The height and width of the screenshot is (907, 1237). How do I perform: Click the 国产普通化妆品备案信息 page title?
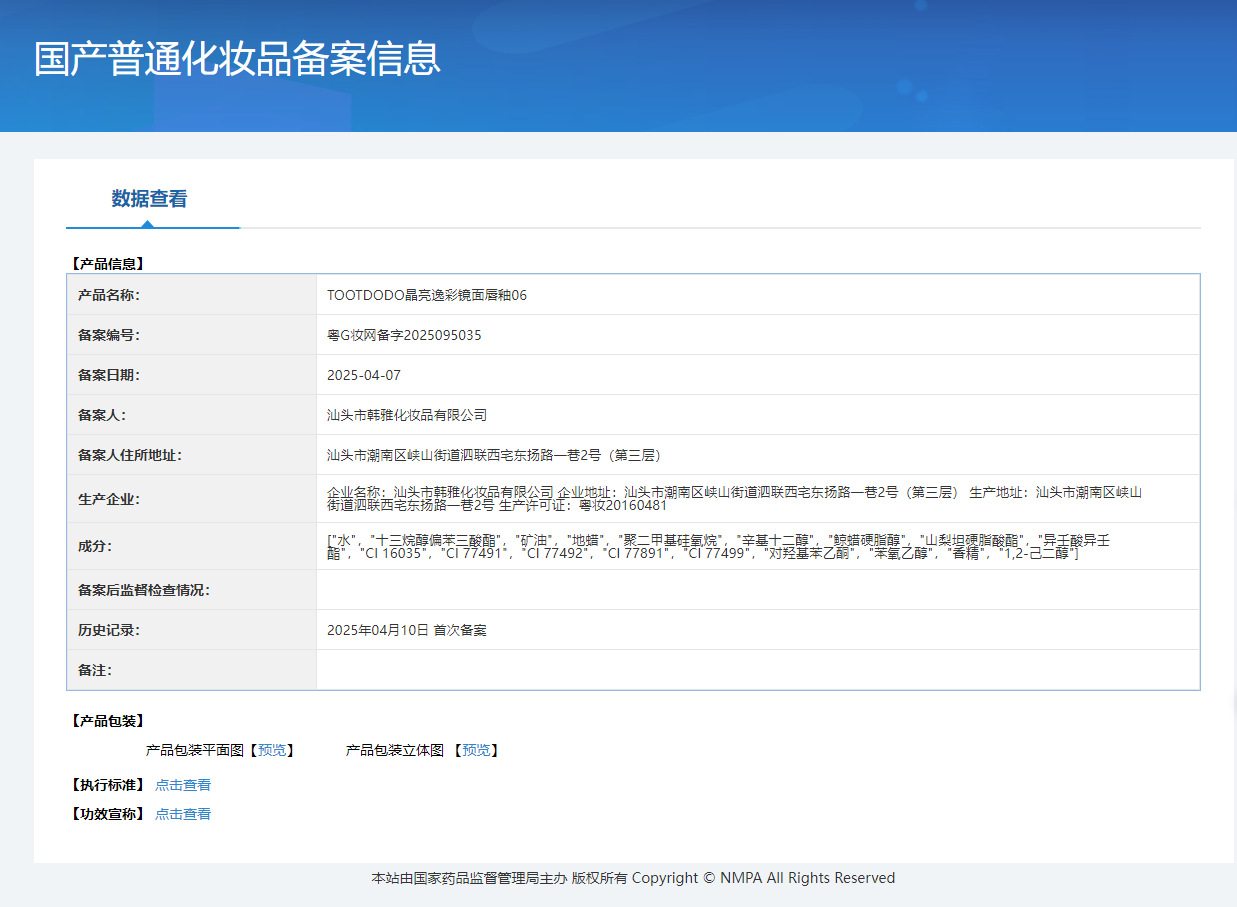[237, 59]
